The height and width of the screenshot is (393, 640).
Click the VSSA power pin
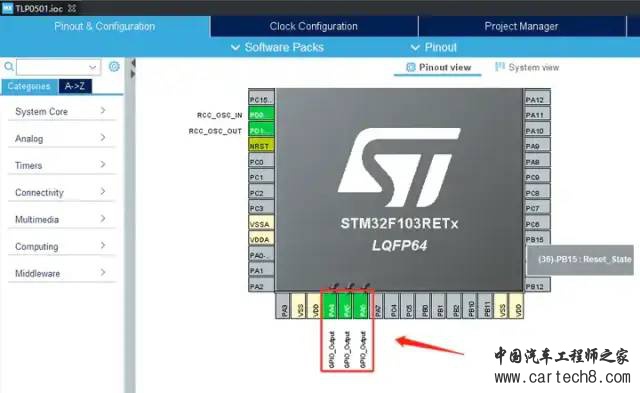(x=261, y=224)
